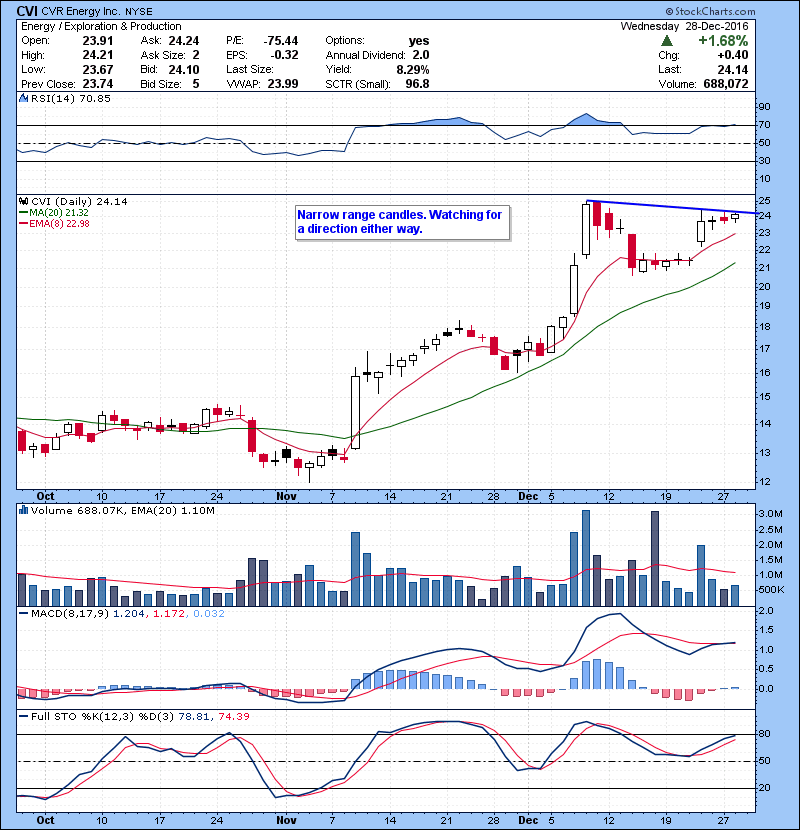The height and width of the screenshot is (830, 800).
Task: Click the light-blue MACD histogram value 0.032
Action: pyautogui.click(x=208, y=614)
